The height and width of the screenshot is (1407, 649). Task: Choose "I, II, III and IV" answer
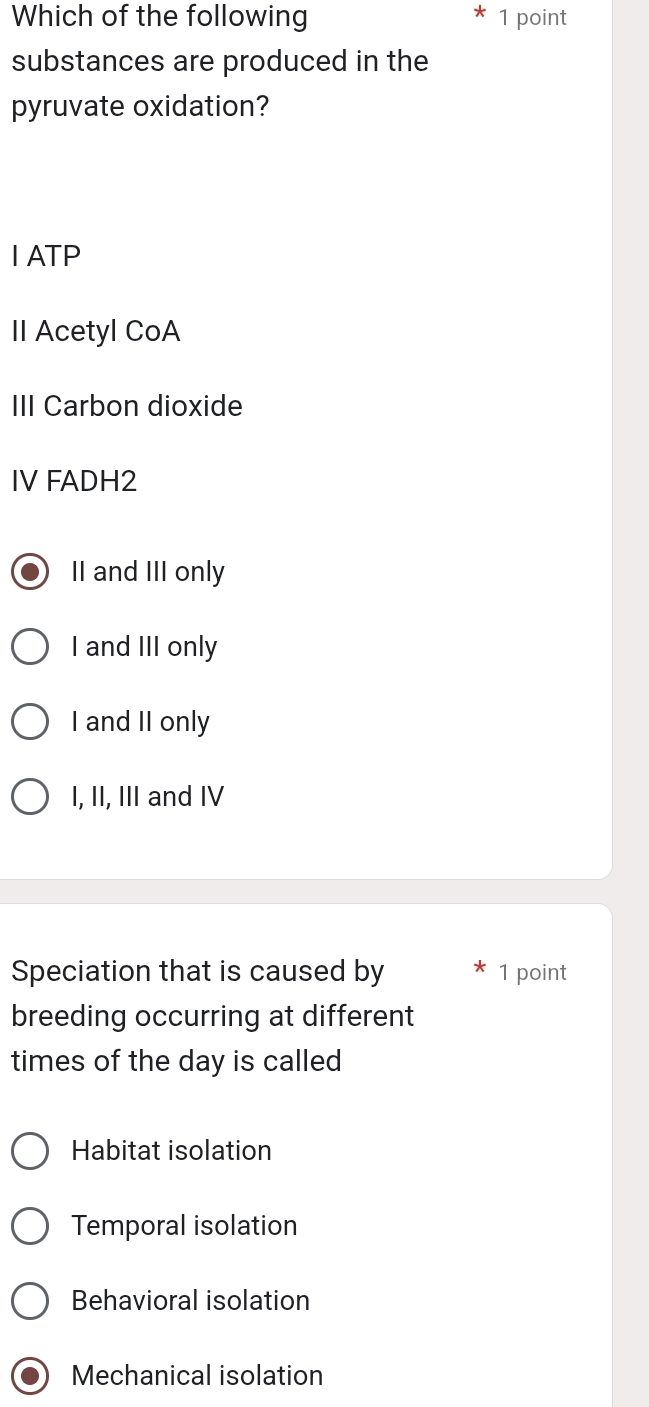tap(30, 796)
